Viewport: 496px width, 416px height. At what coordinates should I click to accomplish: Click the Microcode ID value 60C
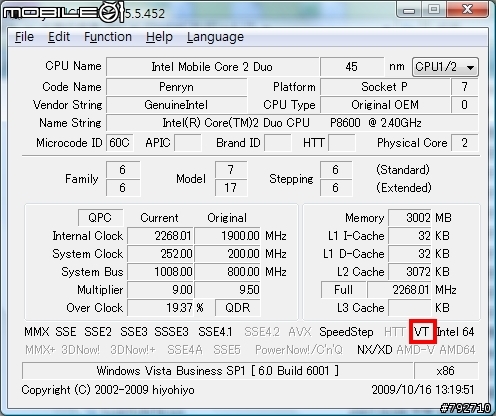click(120, 143)
